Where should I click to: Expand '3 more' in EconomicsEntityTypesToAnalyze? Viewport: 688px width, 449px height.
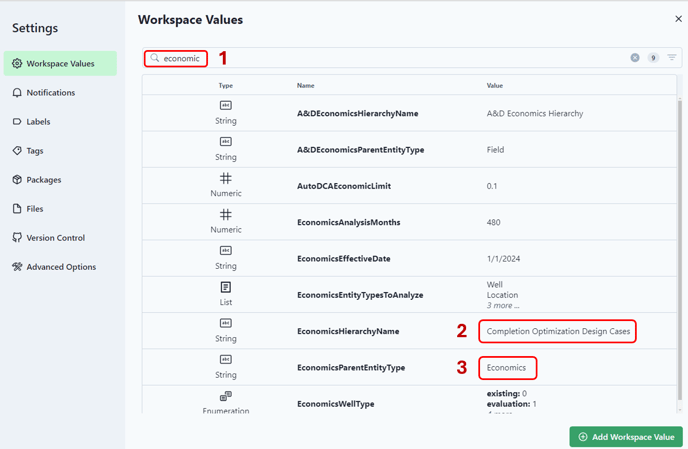pos(502,305)
